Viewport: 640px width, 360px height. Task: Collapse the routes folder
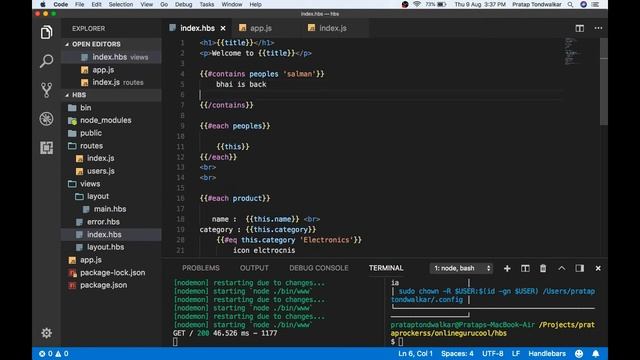pyautogui.click(x=86, y=146)
